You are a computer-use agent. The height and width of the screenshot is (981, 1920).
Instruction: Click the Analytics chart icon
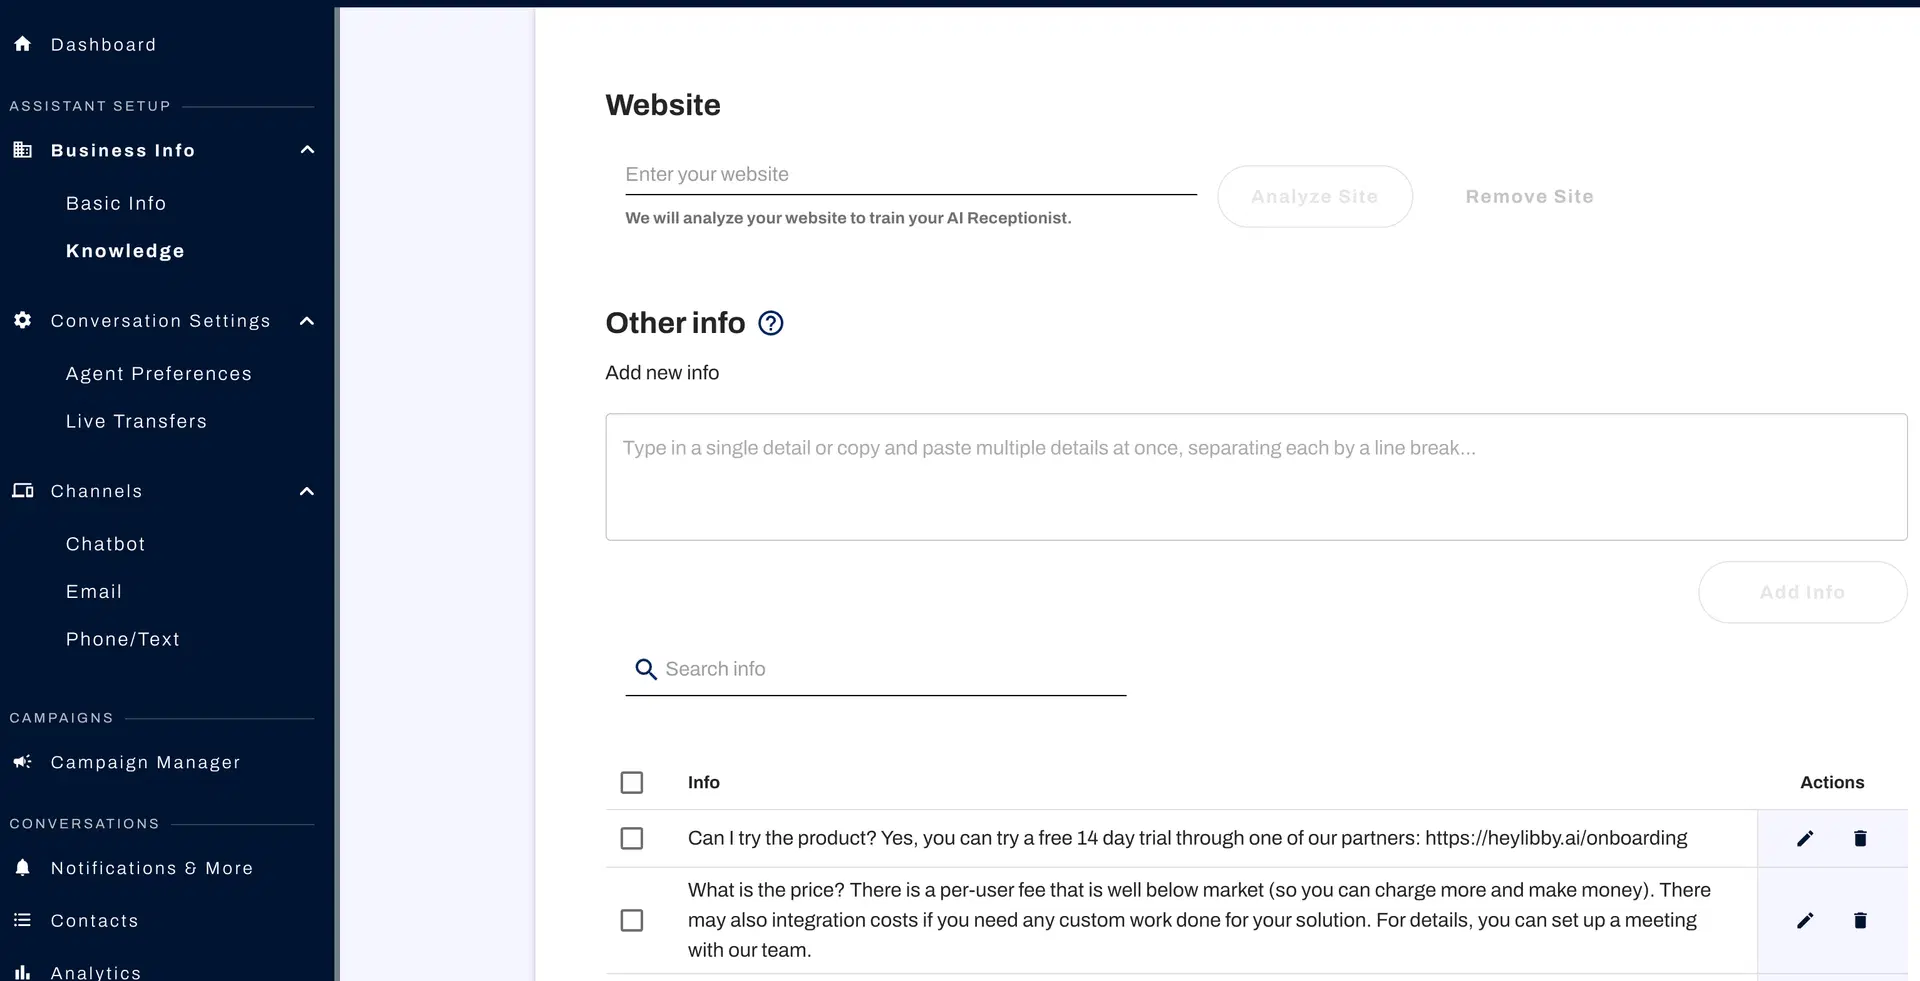tap(21, 971)
